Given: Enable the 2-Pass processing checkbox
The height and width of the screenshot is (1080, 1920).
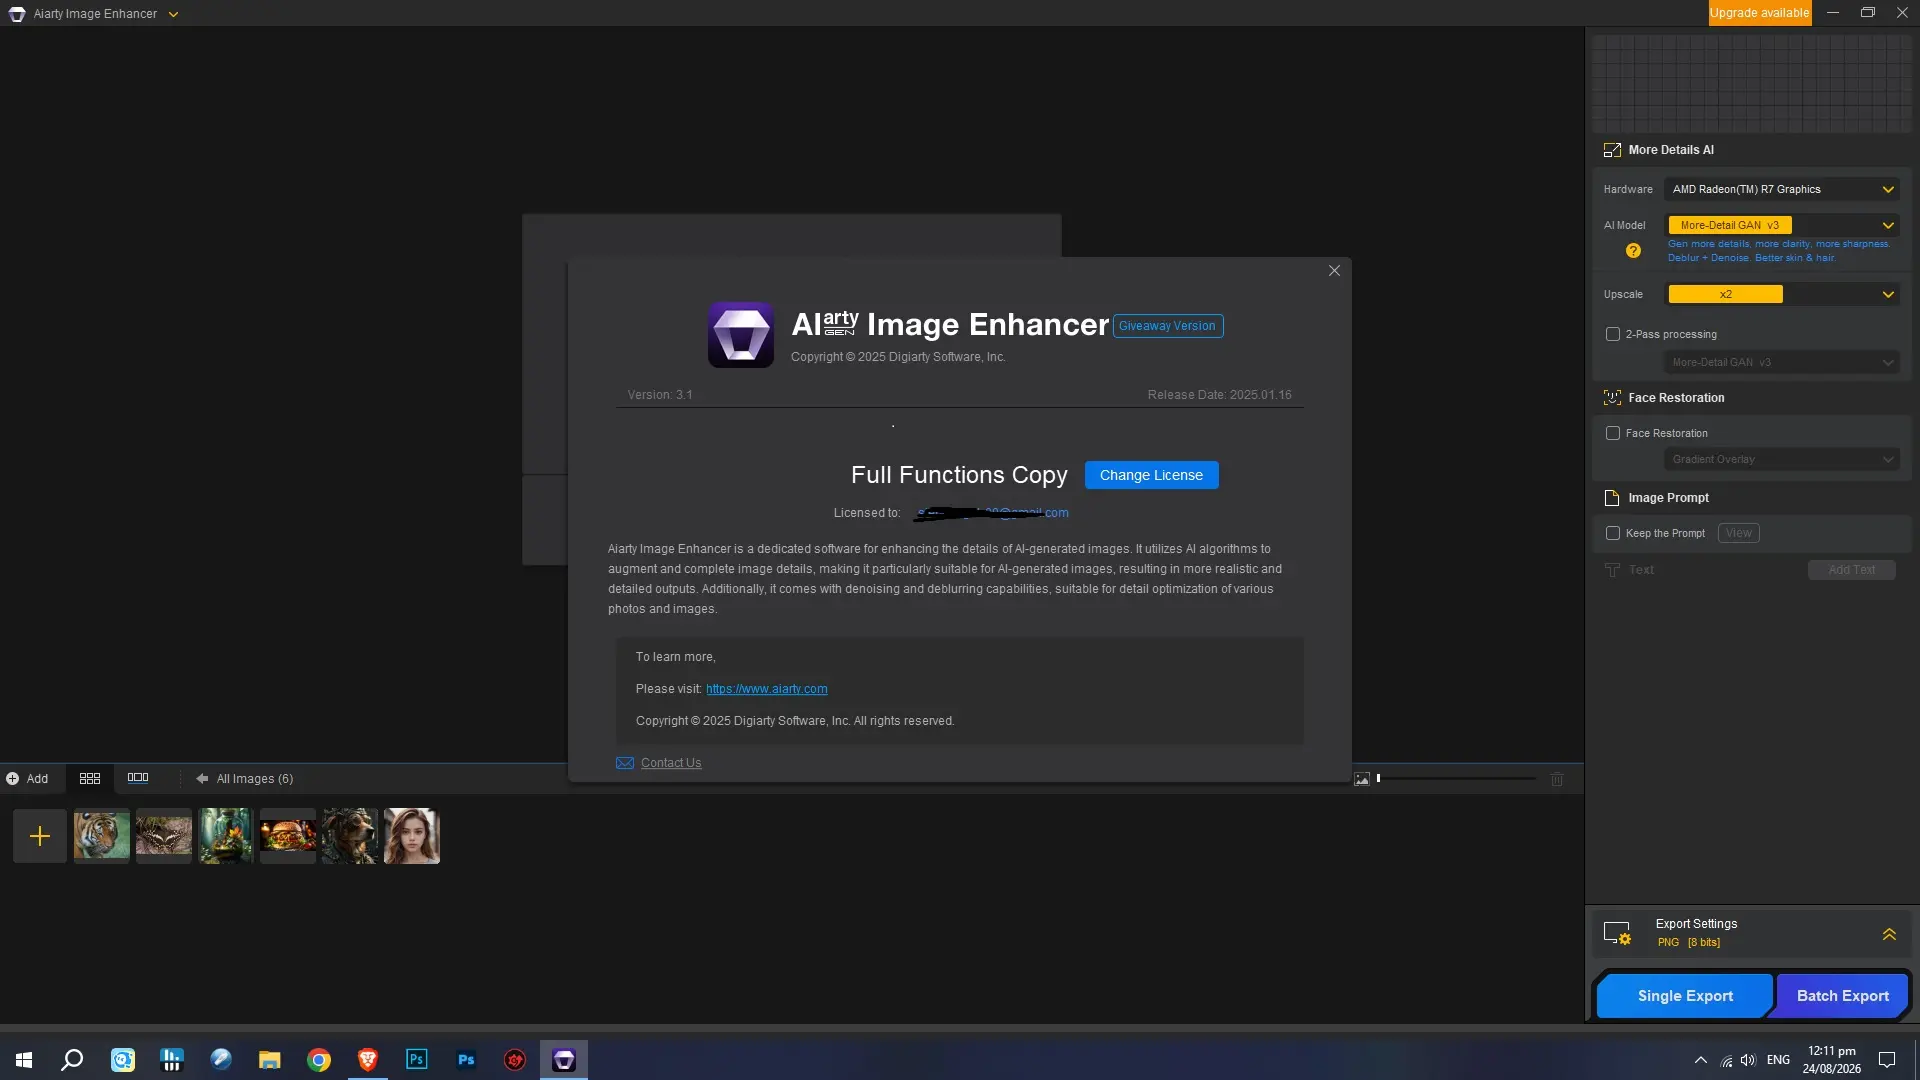Looking at the screenshot, I should point(1612,334).
